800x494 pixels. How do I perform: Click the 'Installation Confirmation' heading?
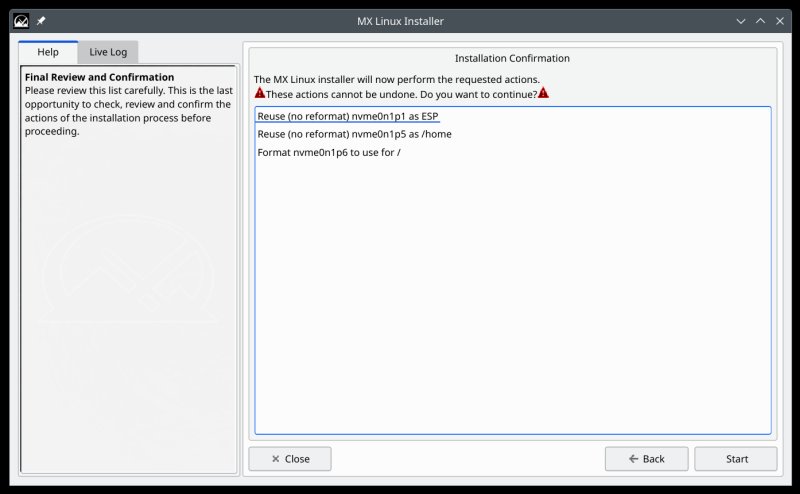(x=512, y=58)
